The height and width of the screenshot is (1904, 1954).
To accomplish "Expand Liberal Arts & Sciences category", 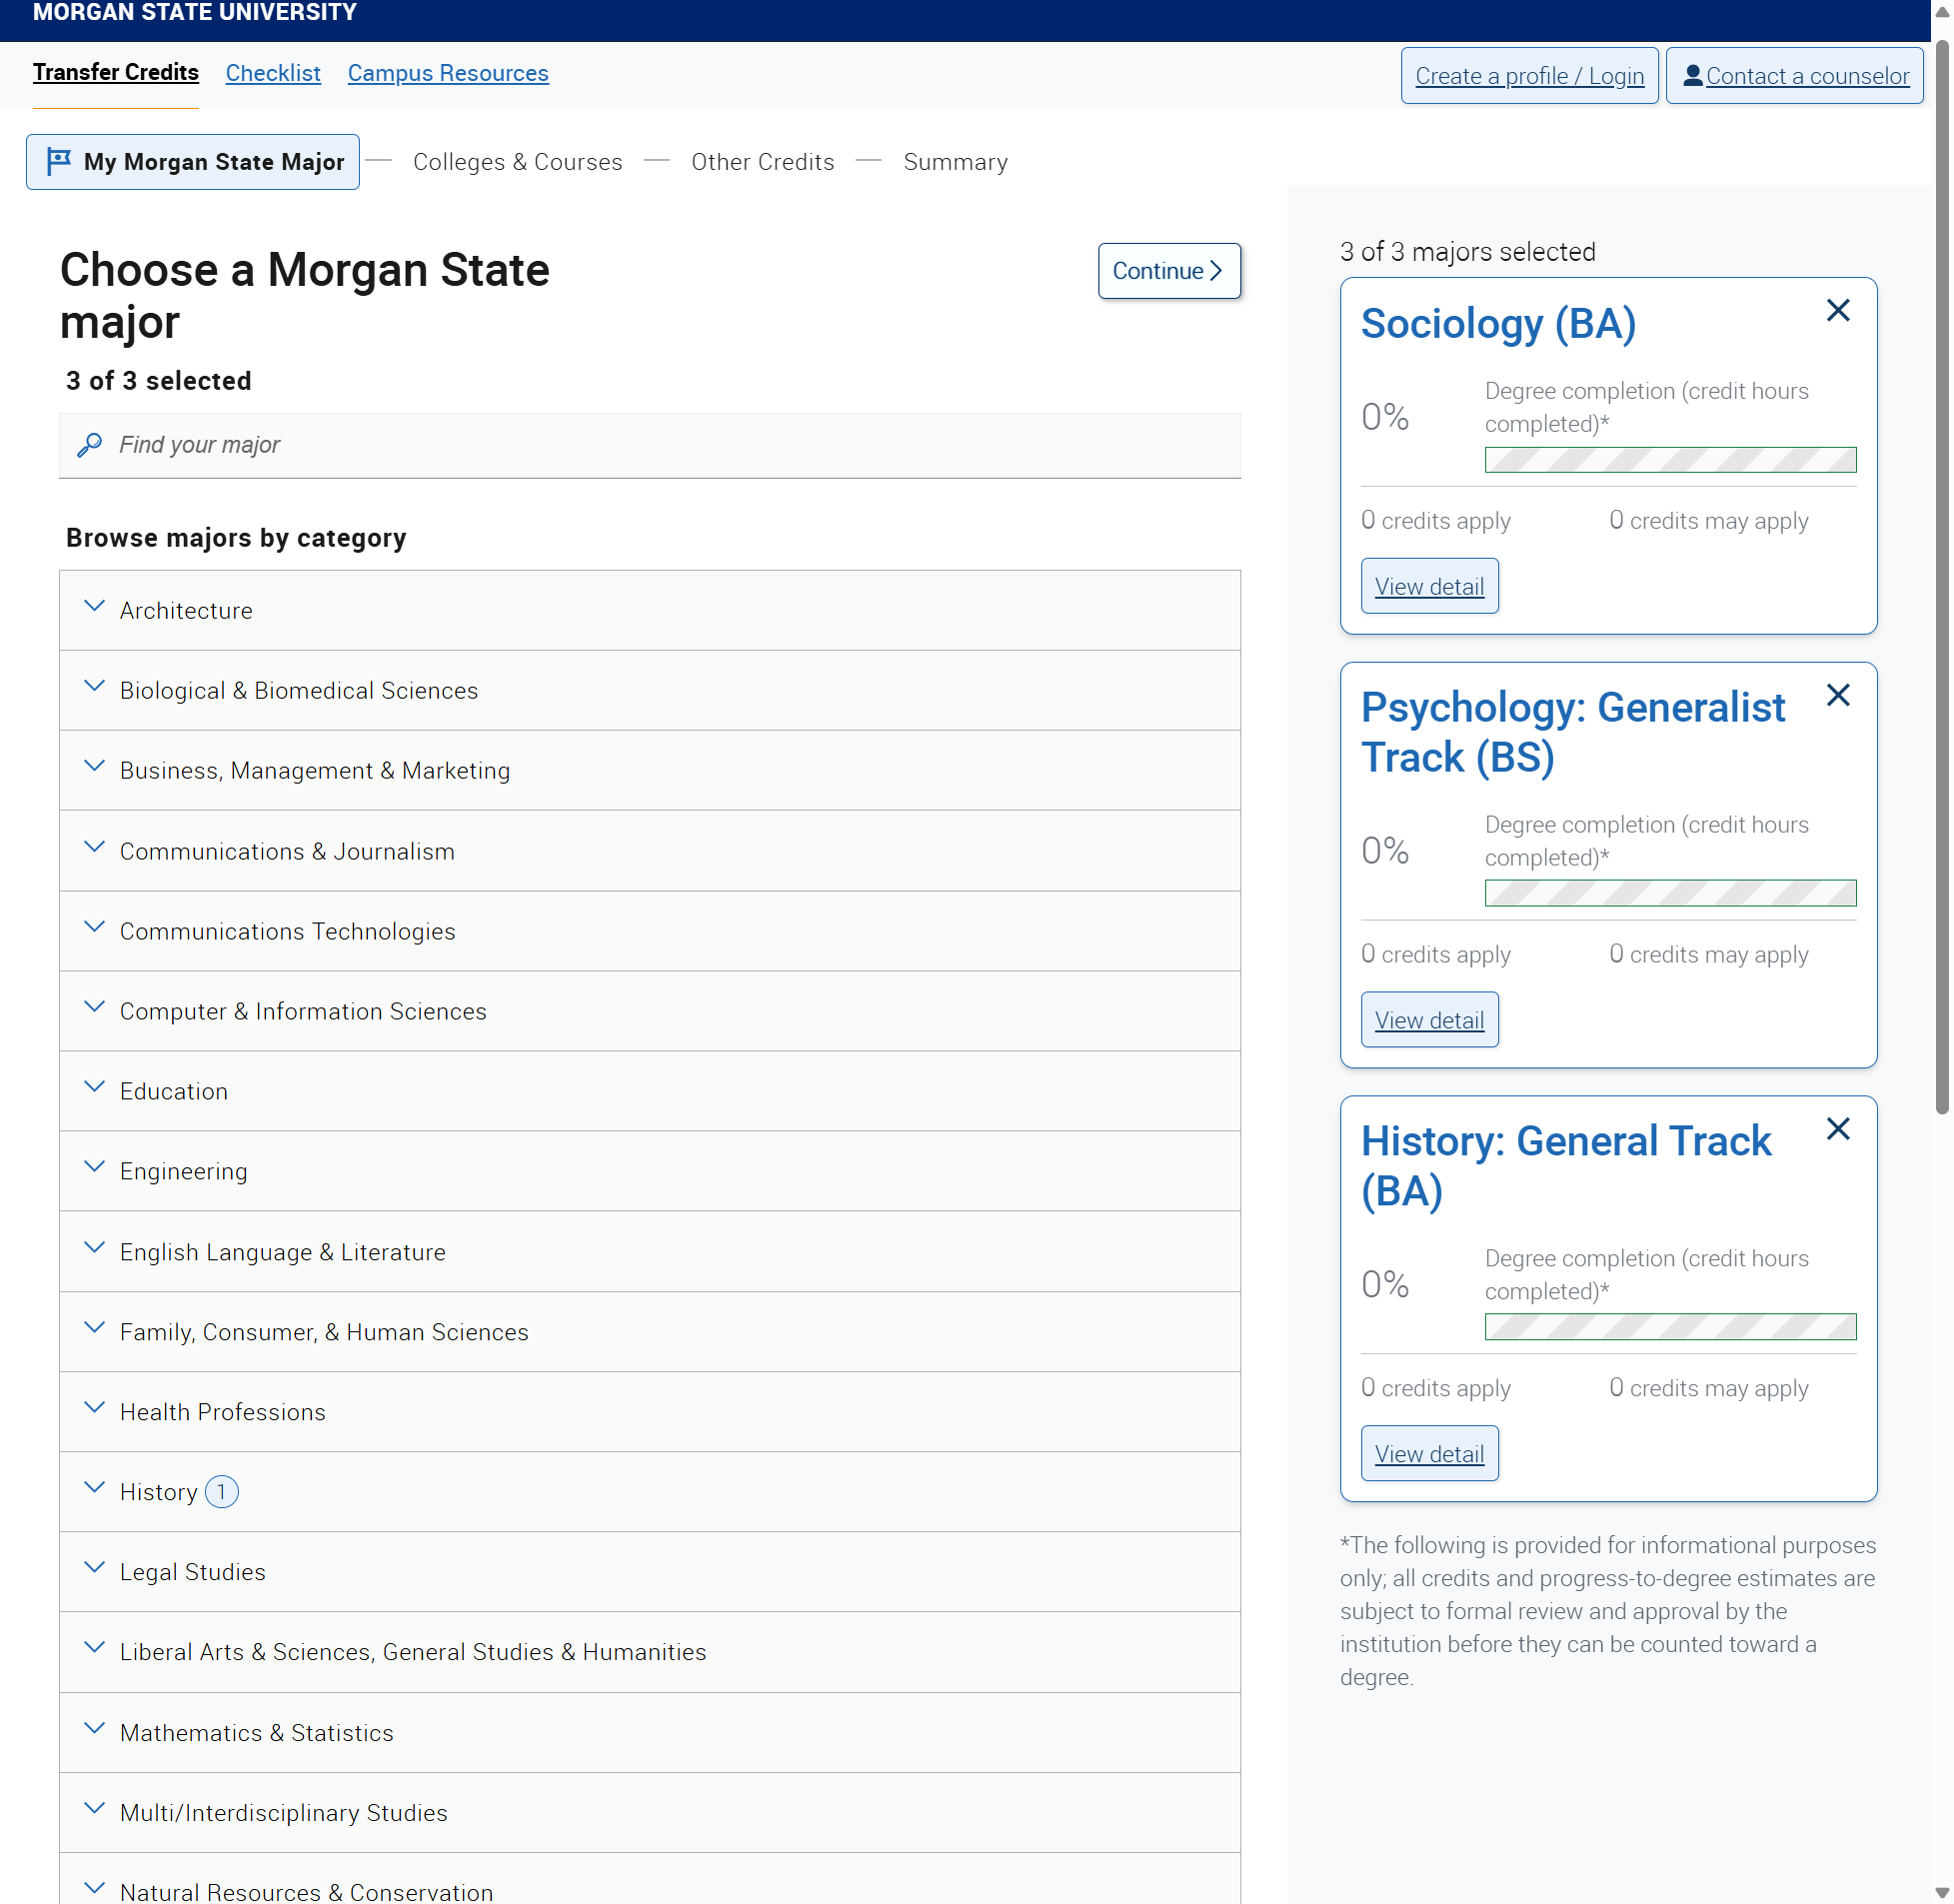I will (x=649, y=1652).
